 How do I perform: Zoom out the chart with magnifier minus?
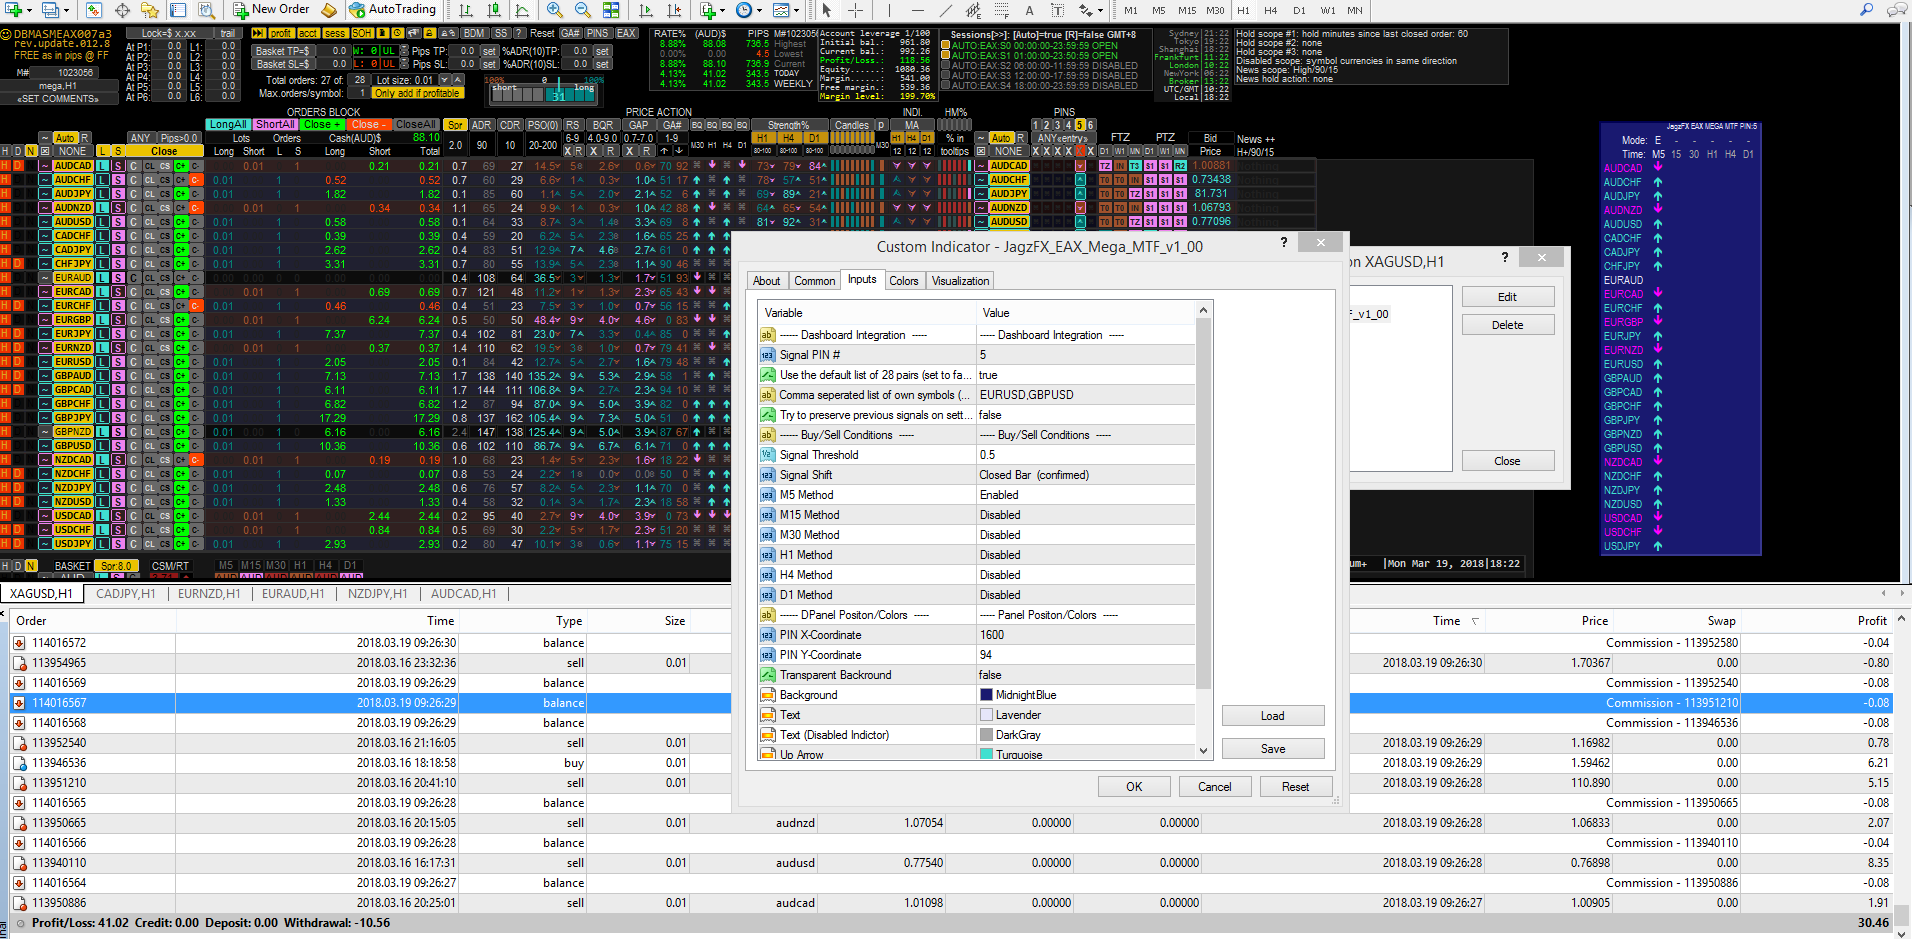pos(583,10)
